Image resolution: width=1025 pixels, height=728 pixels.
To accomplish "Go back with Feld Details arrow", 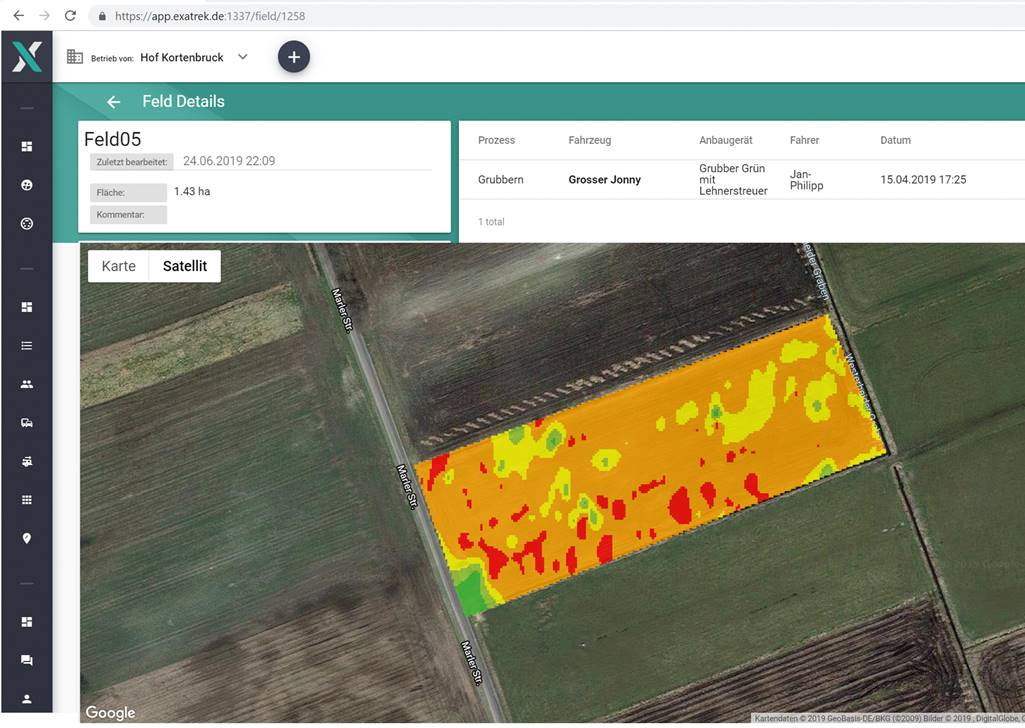I will click(x=114, y=102).
